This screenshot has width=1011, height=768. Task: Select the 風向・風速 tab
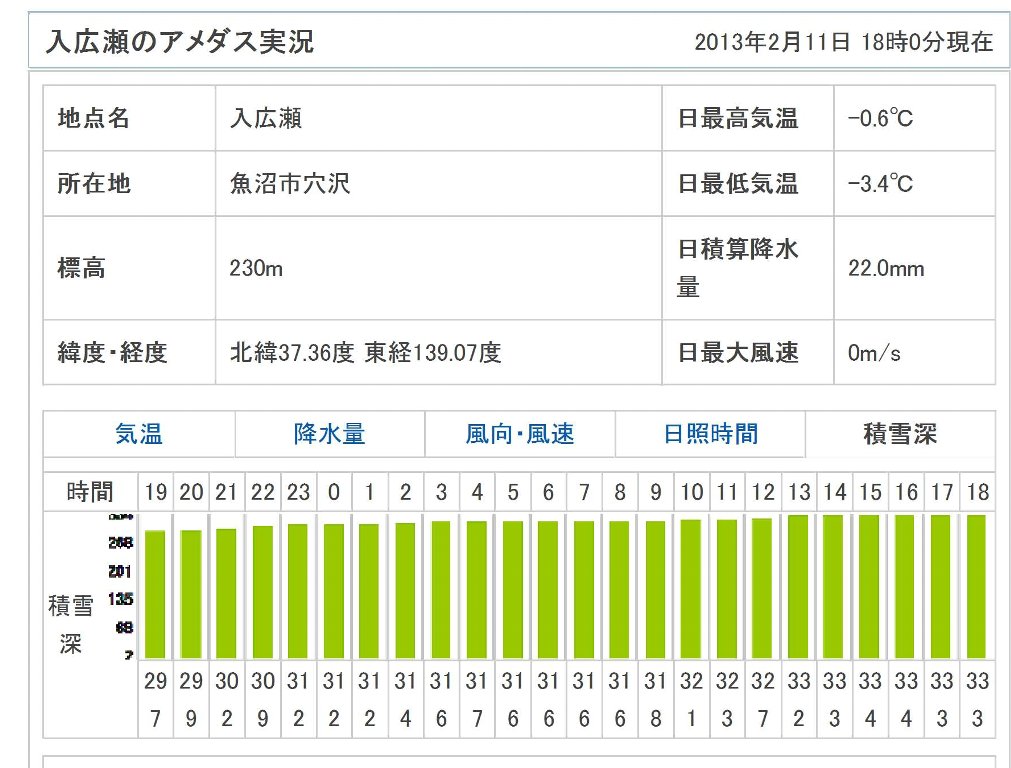pos(519,434)
